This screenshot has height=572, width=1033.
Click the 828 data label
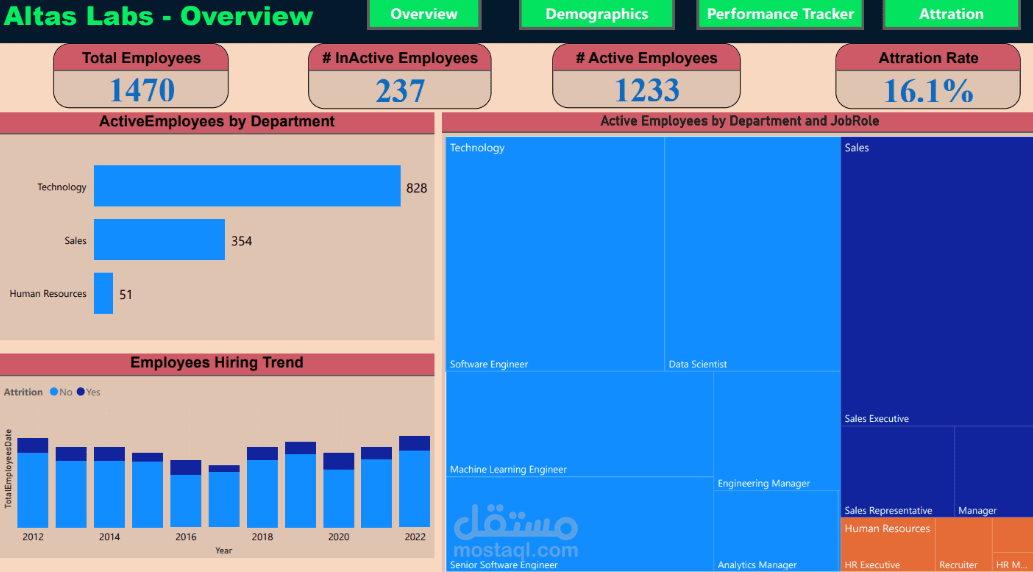[416, 188]
